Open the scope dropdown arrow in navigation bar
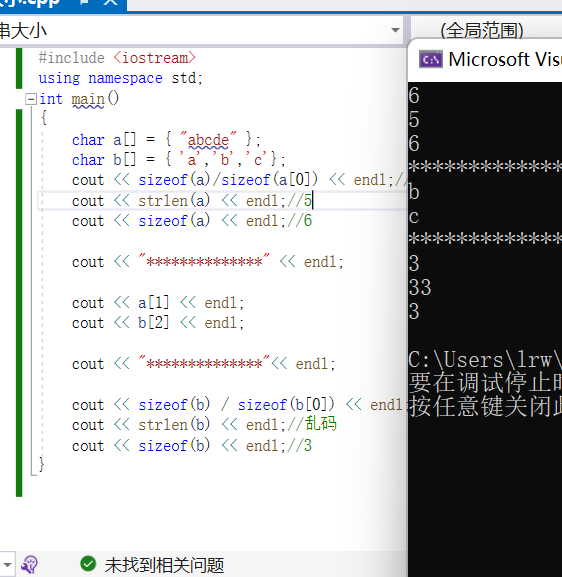Screen dimensions: 562x577 click(395, 30)
